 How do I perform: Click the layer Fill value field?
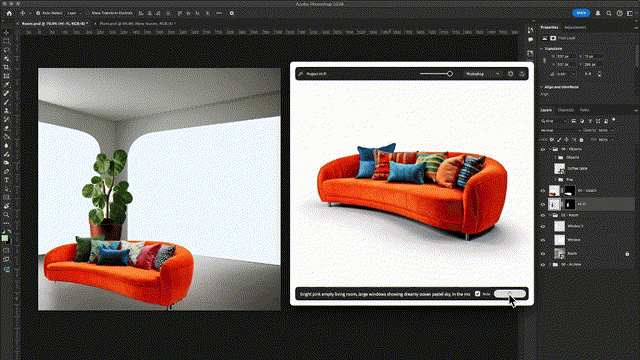tap(604, 140)
